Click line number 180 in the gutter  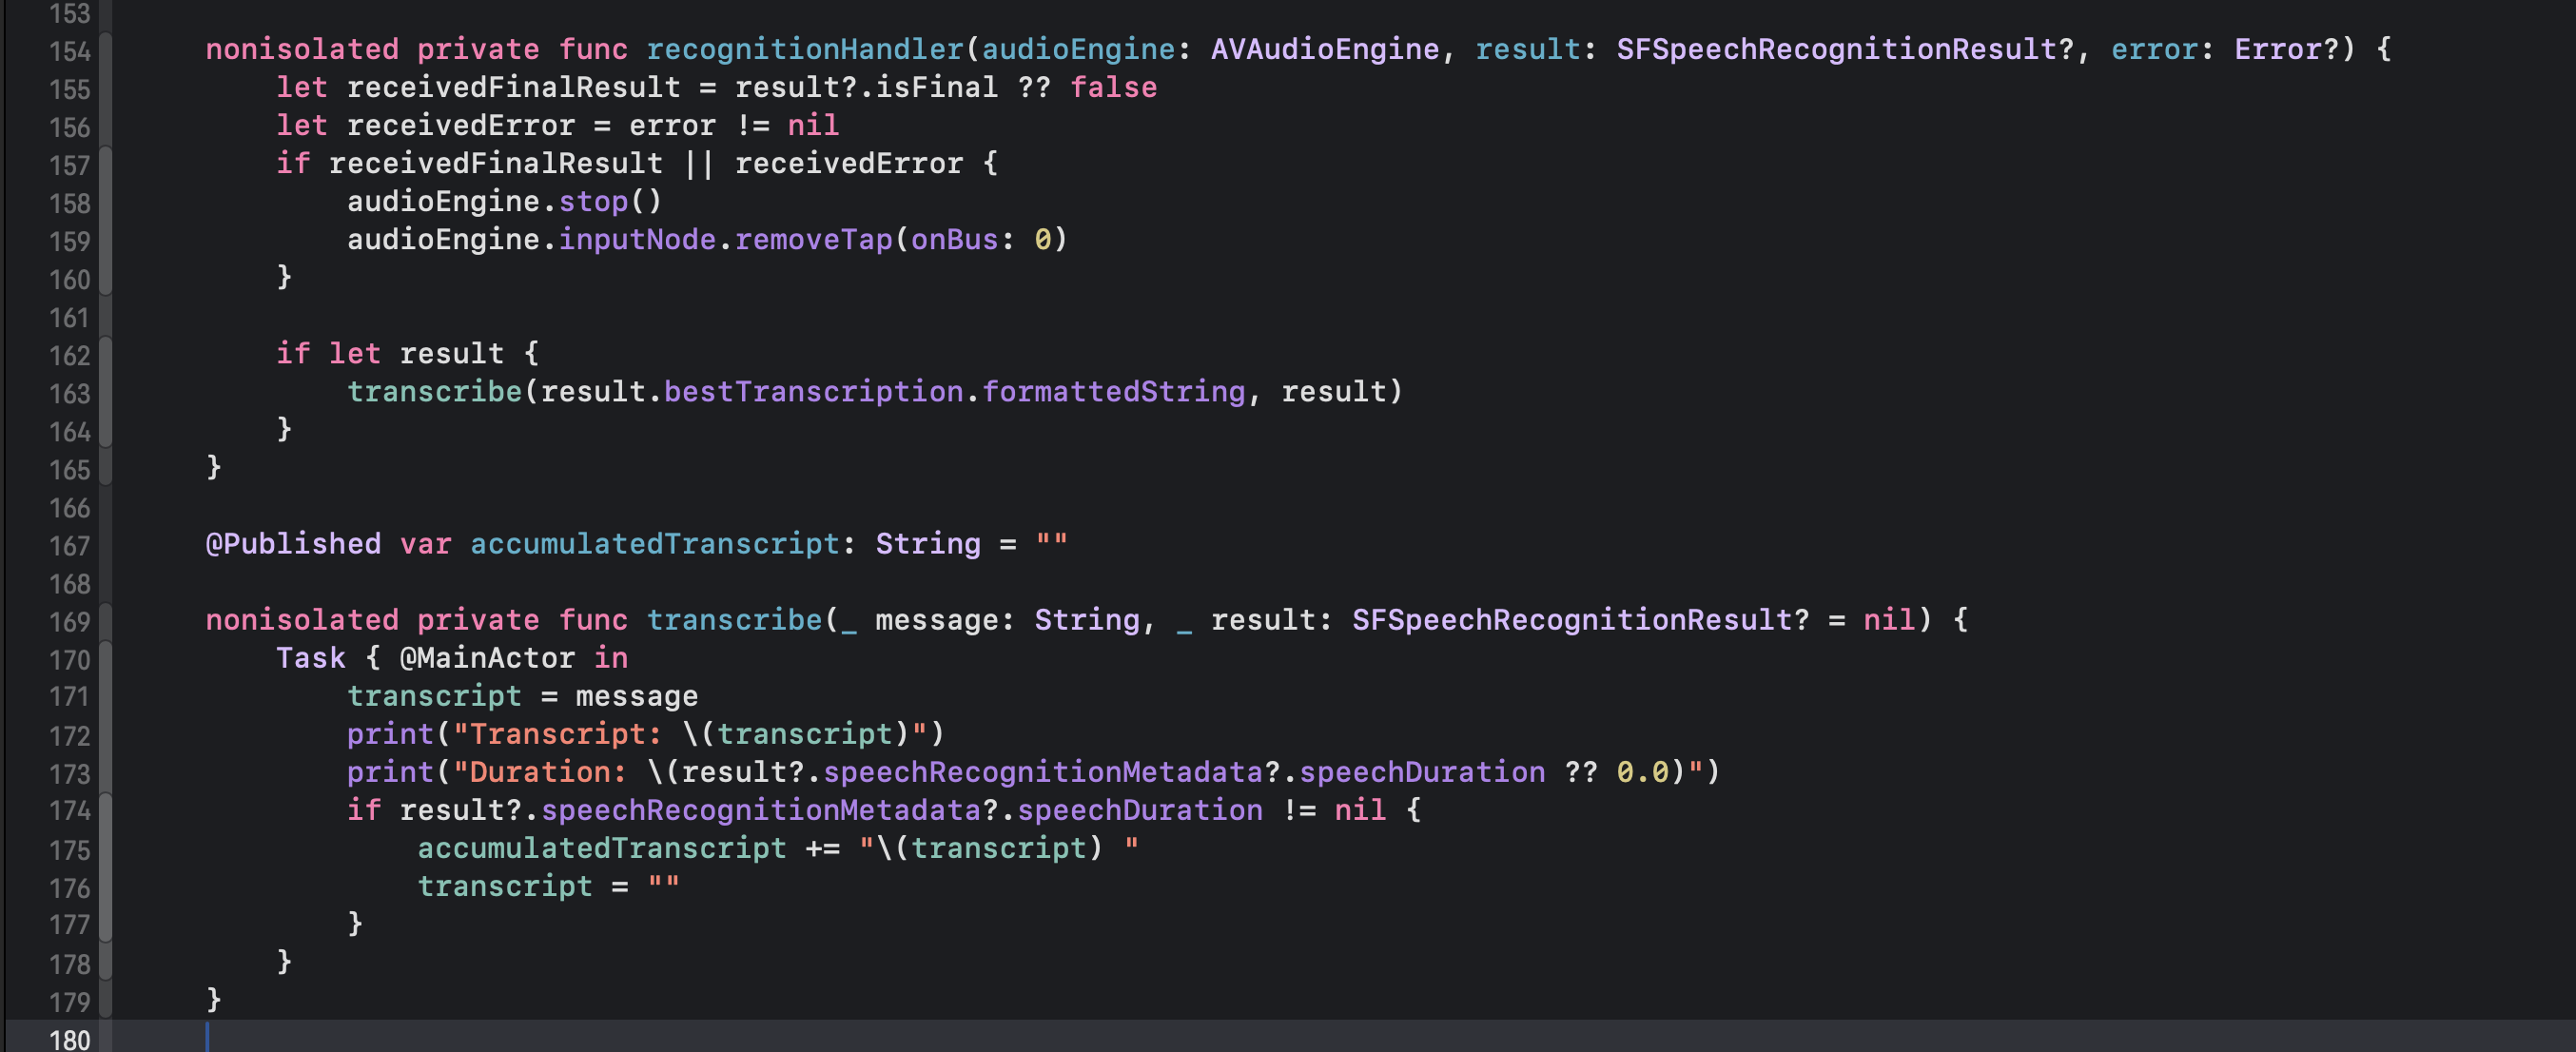coord(69,1039)
